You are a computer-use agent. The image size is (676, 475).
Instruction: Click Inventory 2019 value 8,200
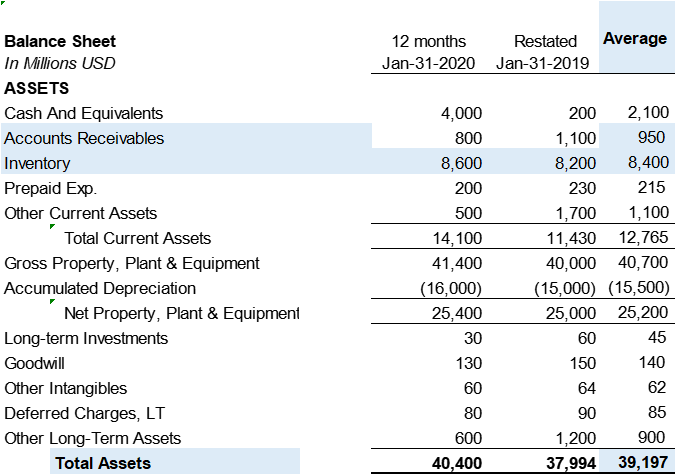575,163
